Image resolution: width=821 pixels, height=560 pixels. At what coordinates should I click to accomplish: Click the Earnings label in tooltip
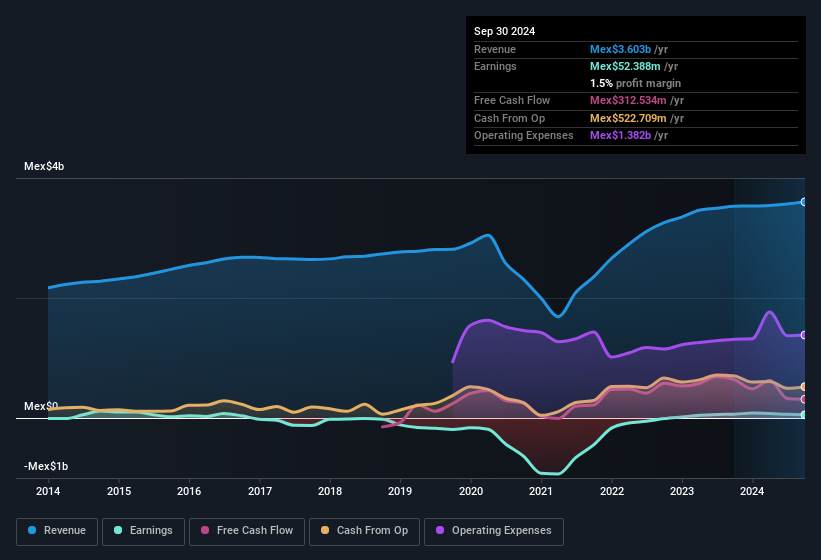[495, 66]
